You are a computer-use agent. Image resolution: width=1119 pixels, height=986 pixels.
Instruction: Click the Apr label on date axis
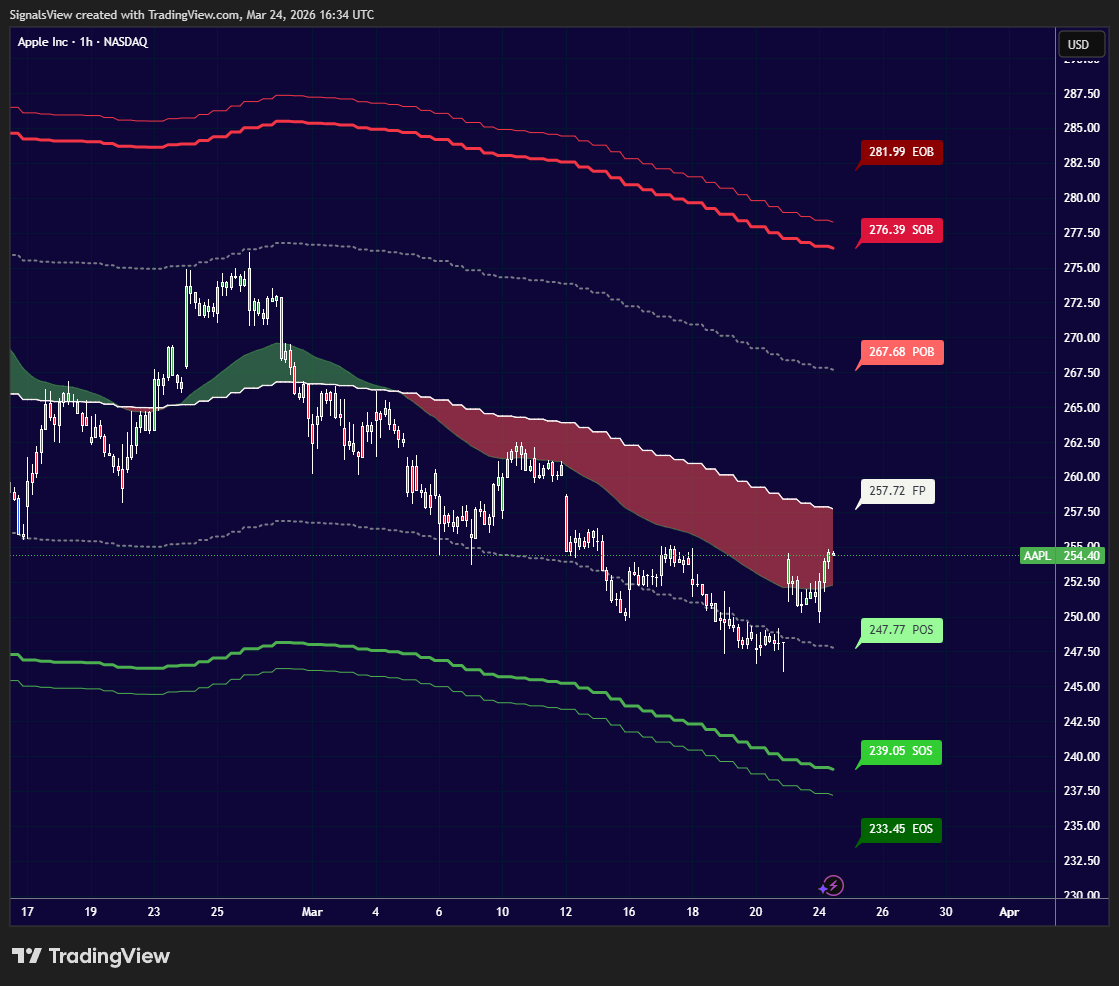click(x=1009, y=912)
